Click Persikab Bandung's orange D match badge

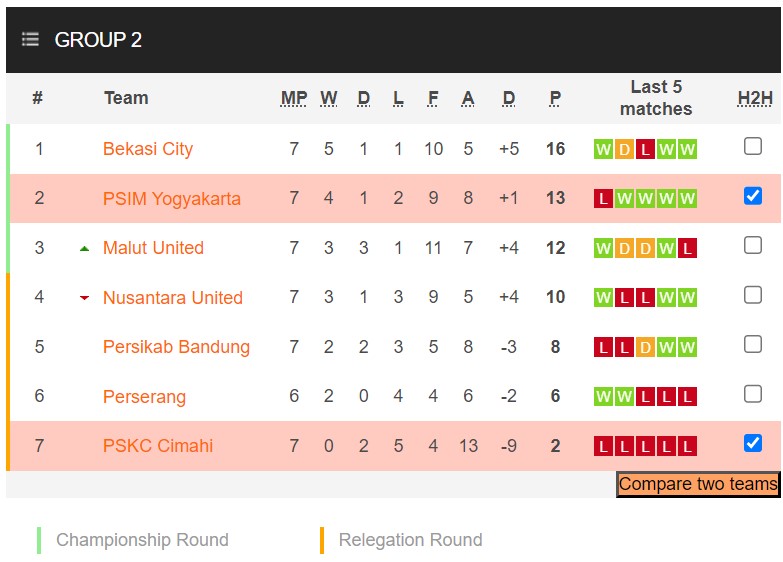pyautogui.click(x=645, y=348)
